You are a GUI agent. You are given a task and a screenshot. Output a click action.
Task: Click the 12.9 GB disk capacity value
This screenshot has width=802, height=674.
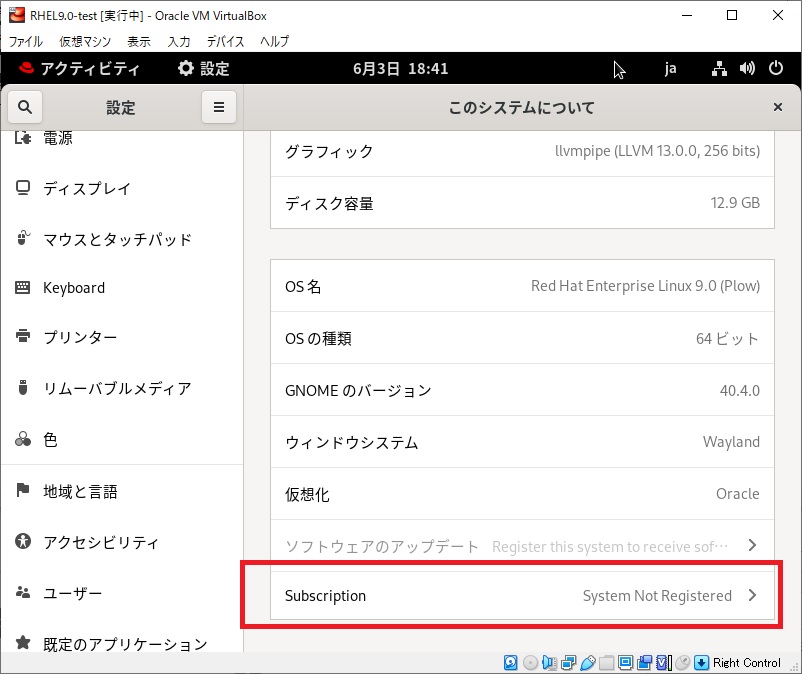(x=735, y=203)
